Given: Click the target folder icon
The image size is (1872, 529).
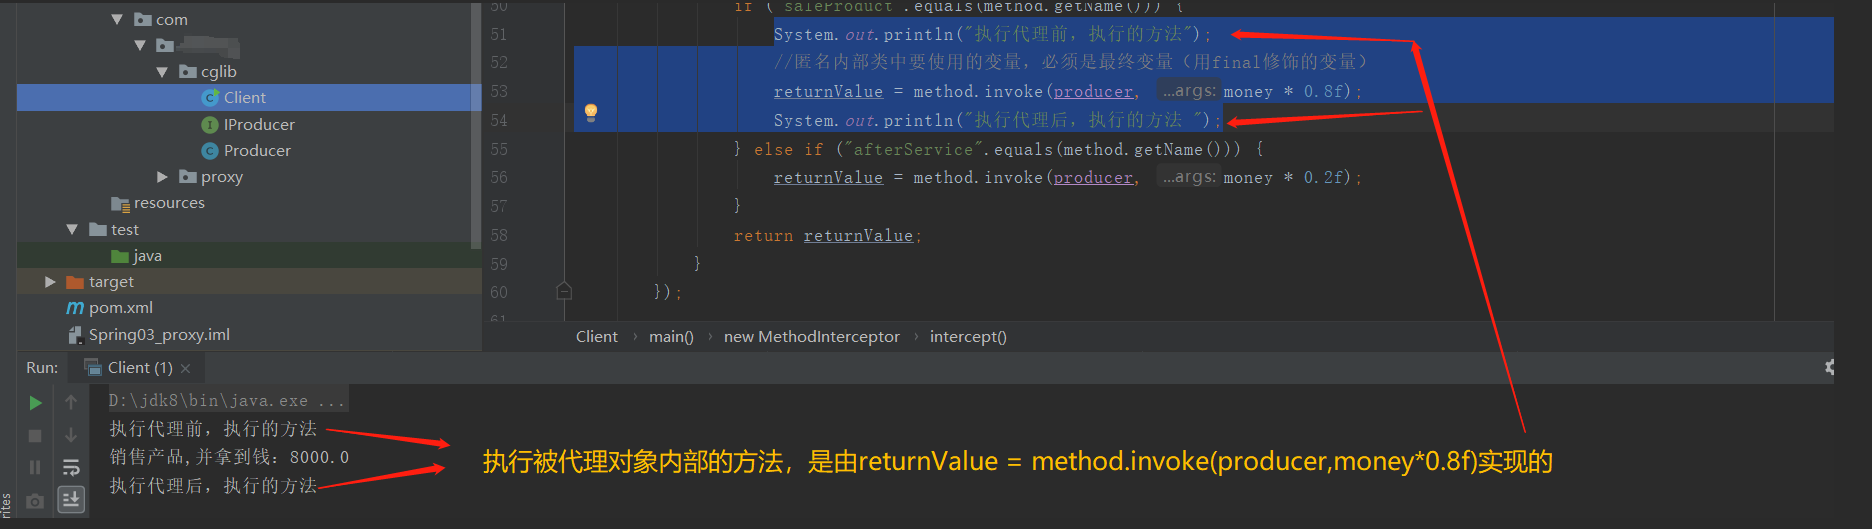Looking at the screenshot, I should 74,281.
